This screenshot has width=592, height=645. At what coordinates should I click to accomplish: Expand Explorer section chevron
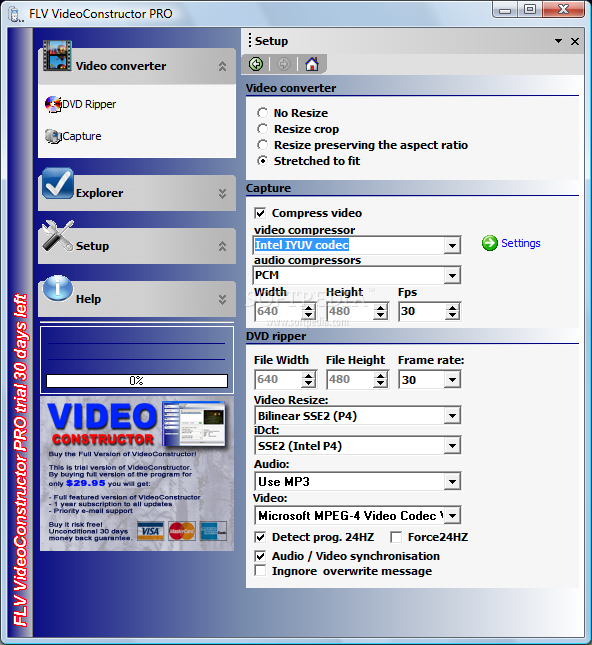pyautogui.click(x=222, y=194)
